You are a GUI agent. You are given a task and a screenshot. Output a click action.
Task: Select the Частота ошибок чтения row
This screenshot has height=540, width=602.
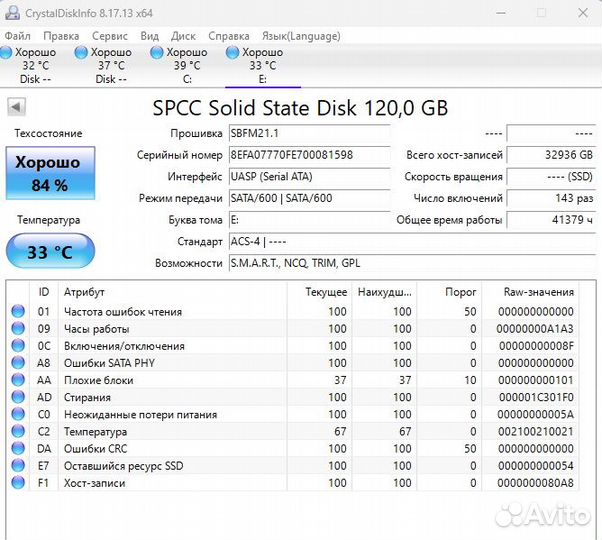[293, 311]
